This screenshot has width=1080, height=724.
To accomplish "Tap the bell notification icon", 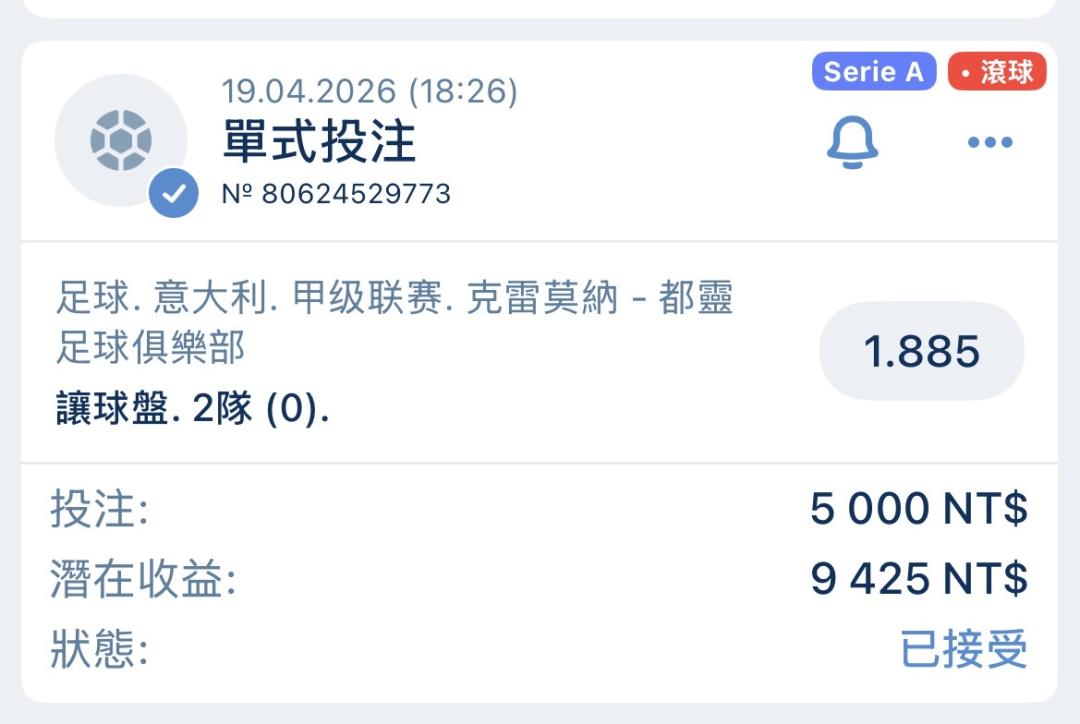I will (x=852, y=143).
